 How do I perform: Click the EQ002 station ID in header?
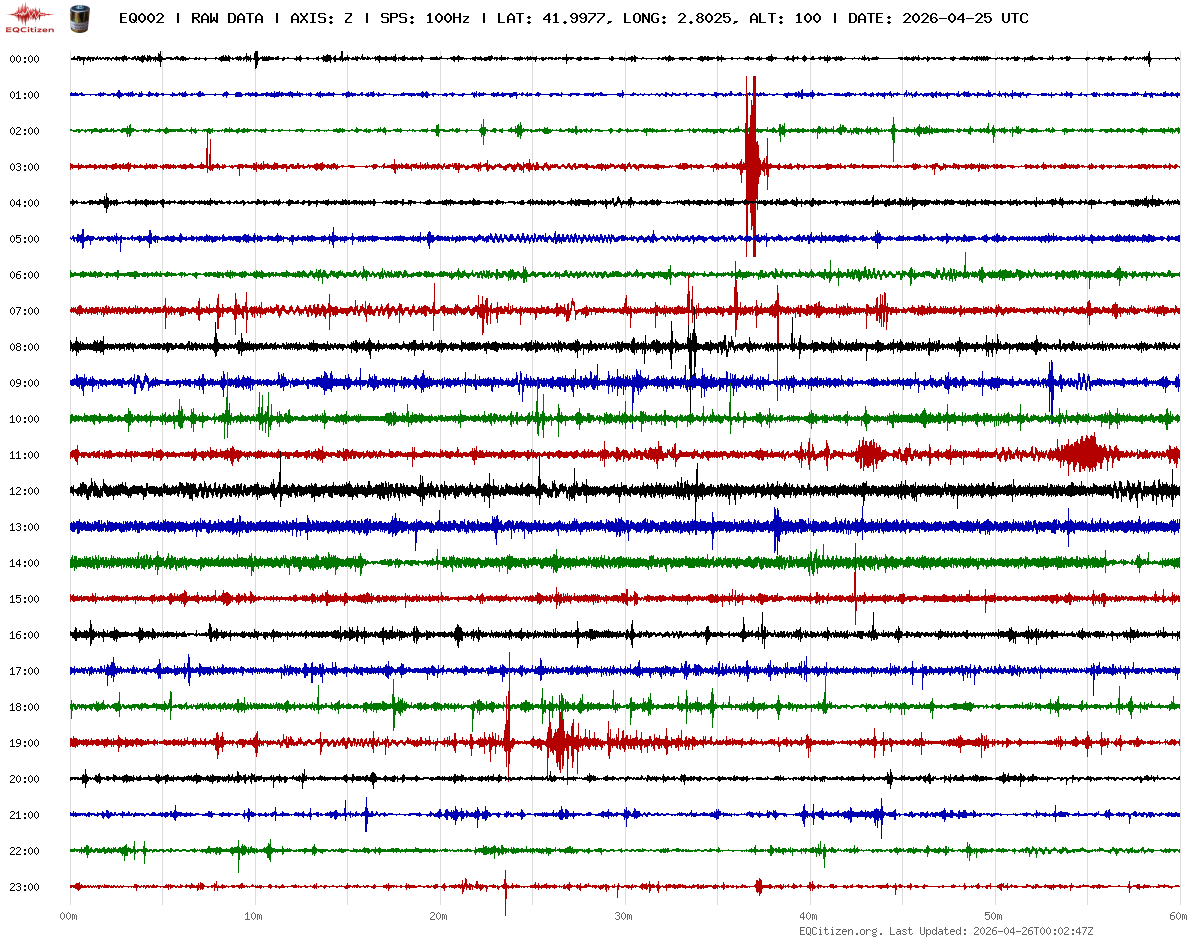tap(142, 18)
